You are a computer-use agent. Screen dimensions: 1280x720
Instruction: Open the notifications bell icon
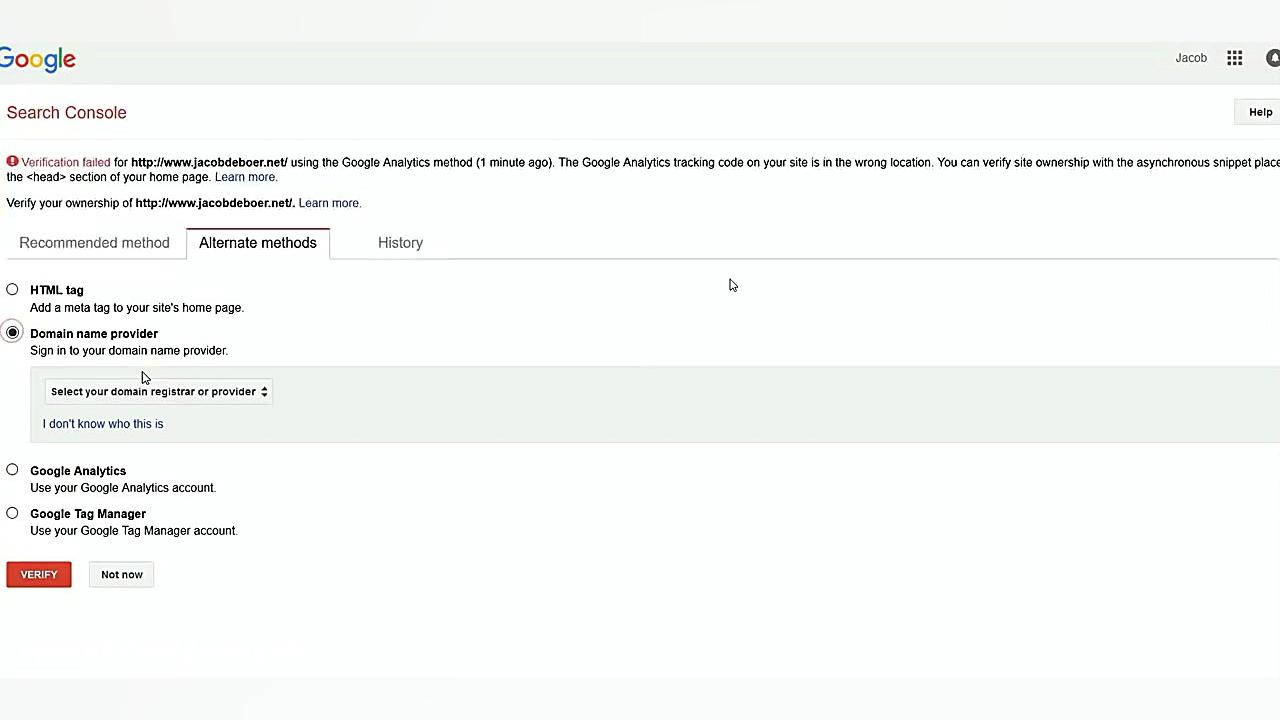point(1273,58)
